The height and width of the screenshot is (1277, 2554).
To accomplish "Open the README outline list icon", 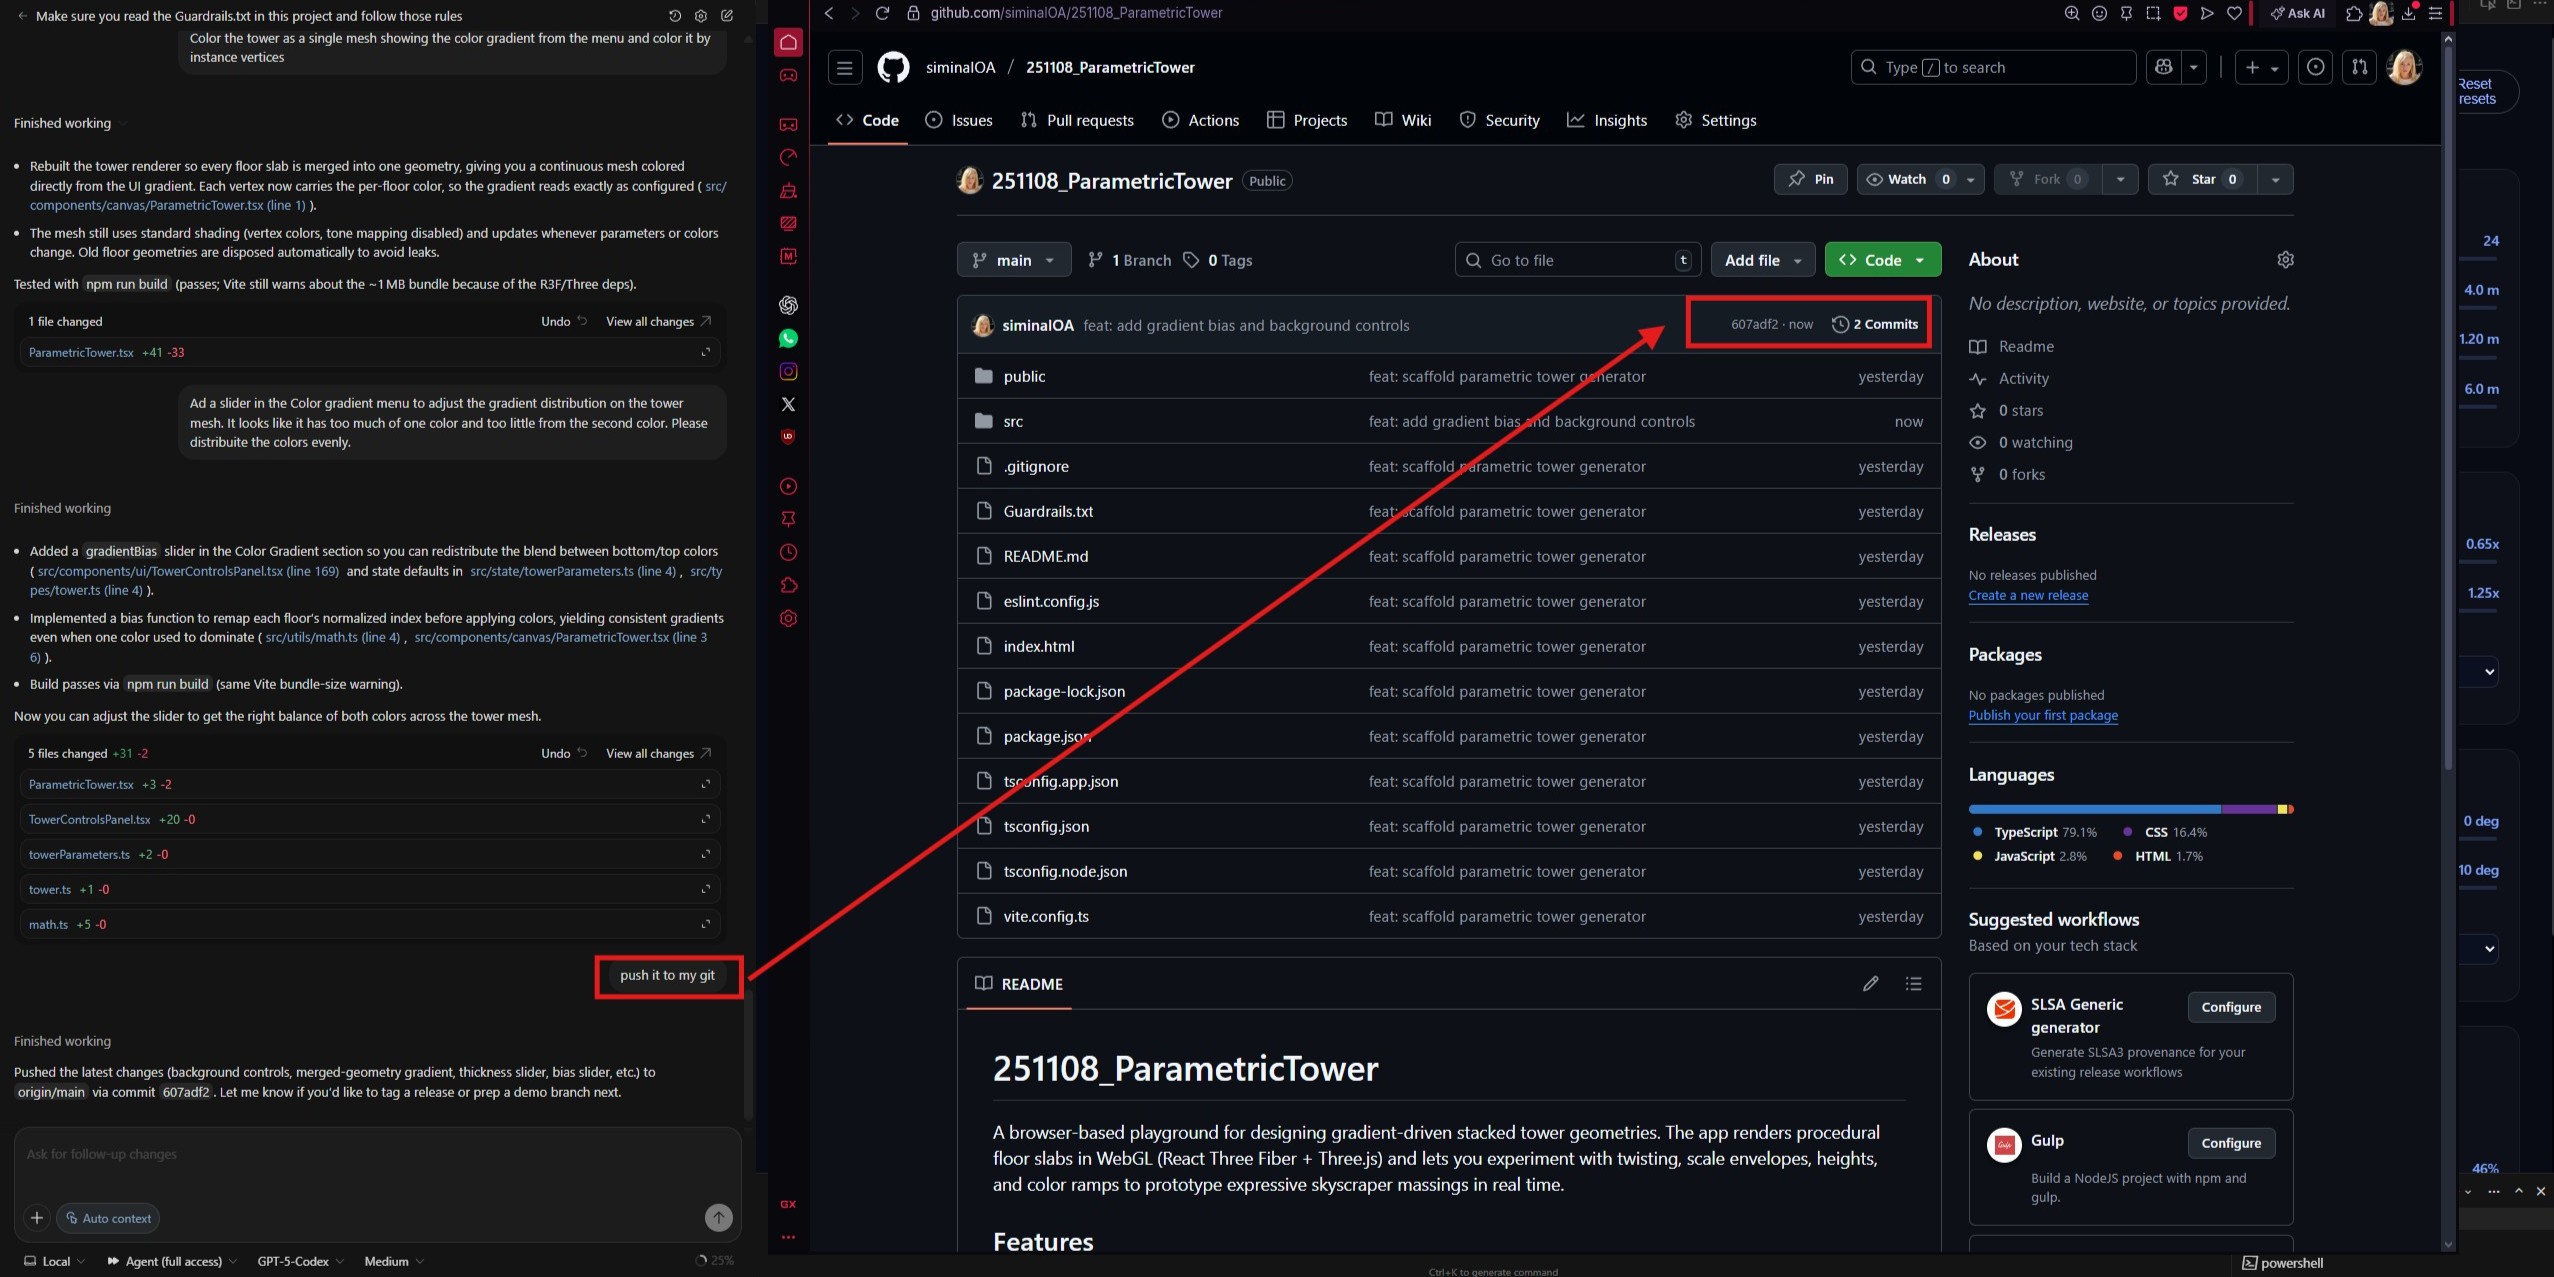I will pyautogui.click(x=1913, y=984).
